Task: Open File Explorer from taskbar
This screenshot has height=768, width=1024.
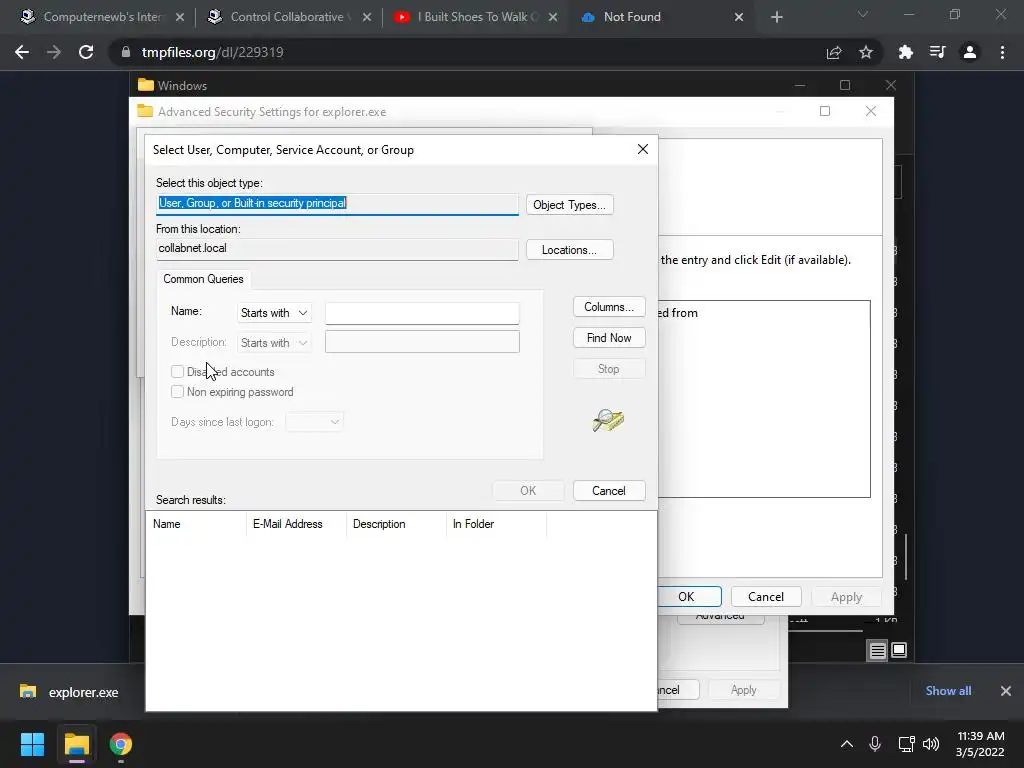Action: 76,744
